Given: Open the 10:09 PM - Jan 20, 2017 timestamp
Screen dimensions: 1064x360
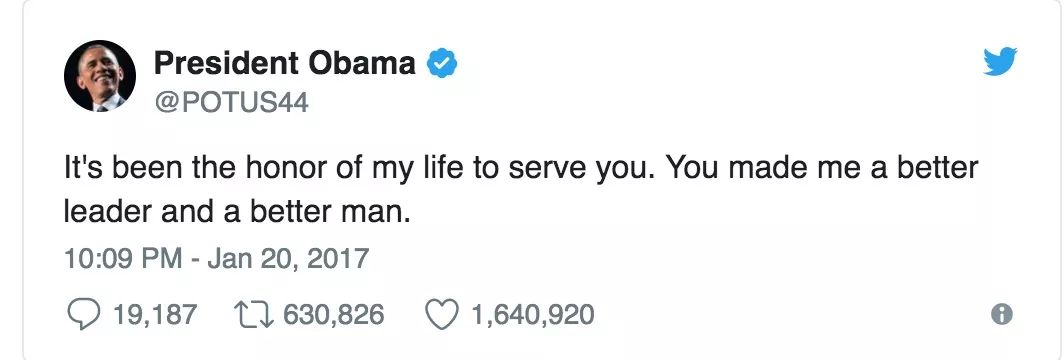Looking at the screenshot, I should pyautogui.click(x=216, y=259).
